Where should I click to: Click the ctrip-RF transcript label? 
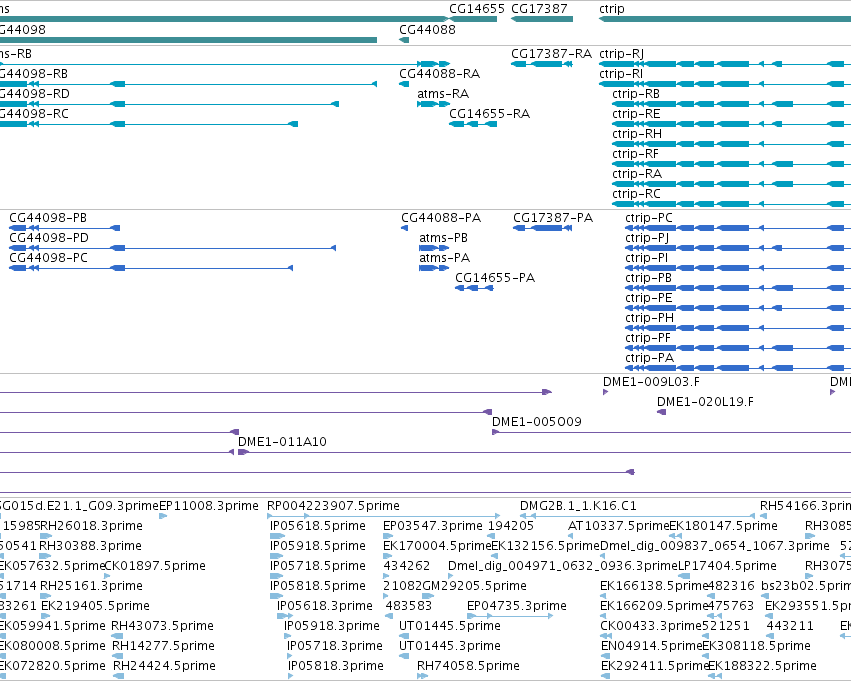coord(635,154)
